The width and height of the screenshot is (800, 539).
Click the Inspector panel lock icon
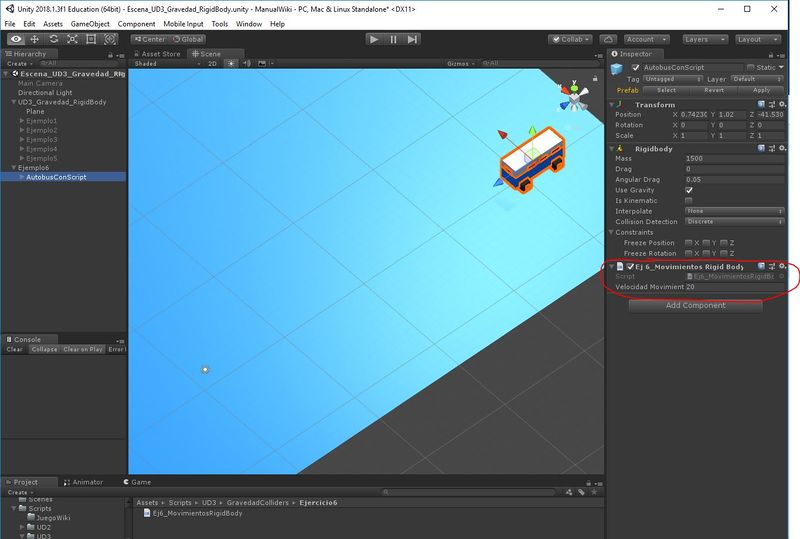point(772,55)
